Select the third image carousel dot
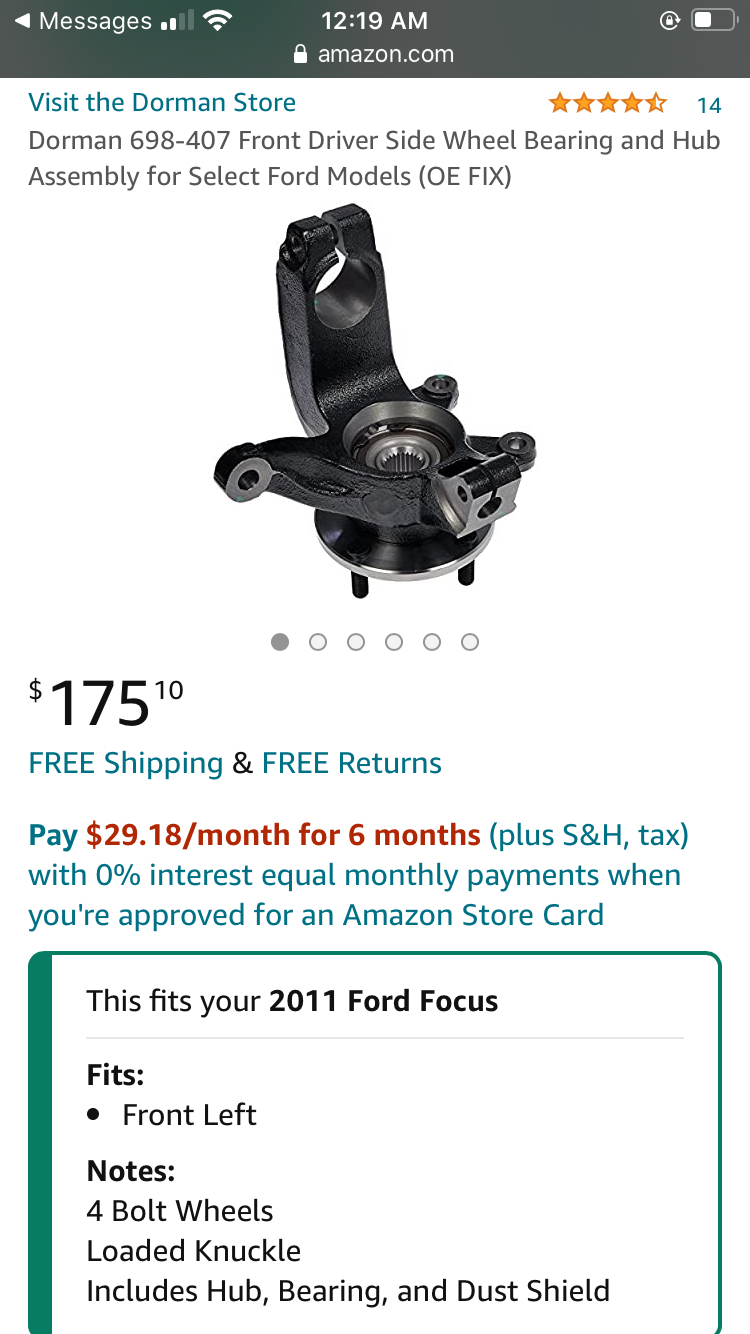The width and height of the screenshot is (750, 1334). point(356,642)
